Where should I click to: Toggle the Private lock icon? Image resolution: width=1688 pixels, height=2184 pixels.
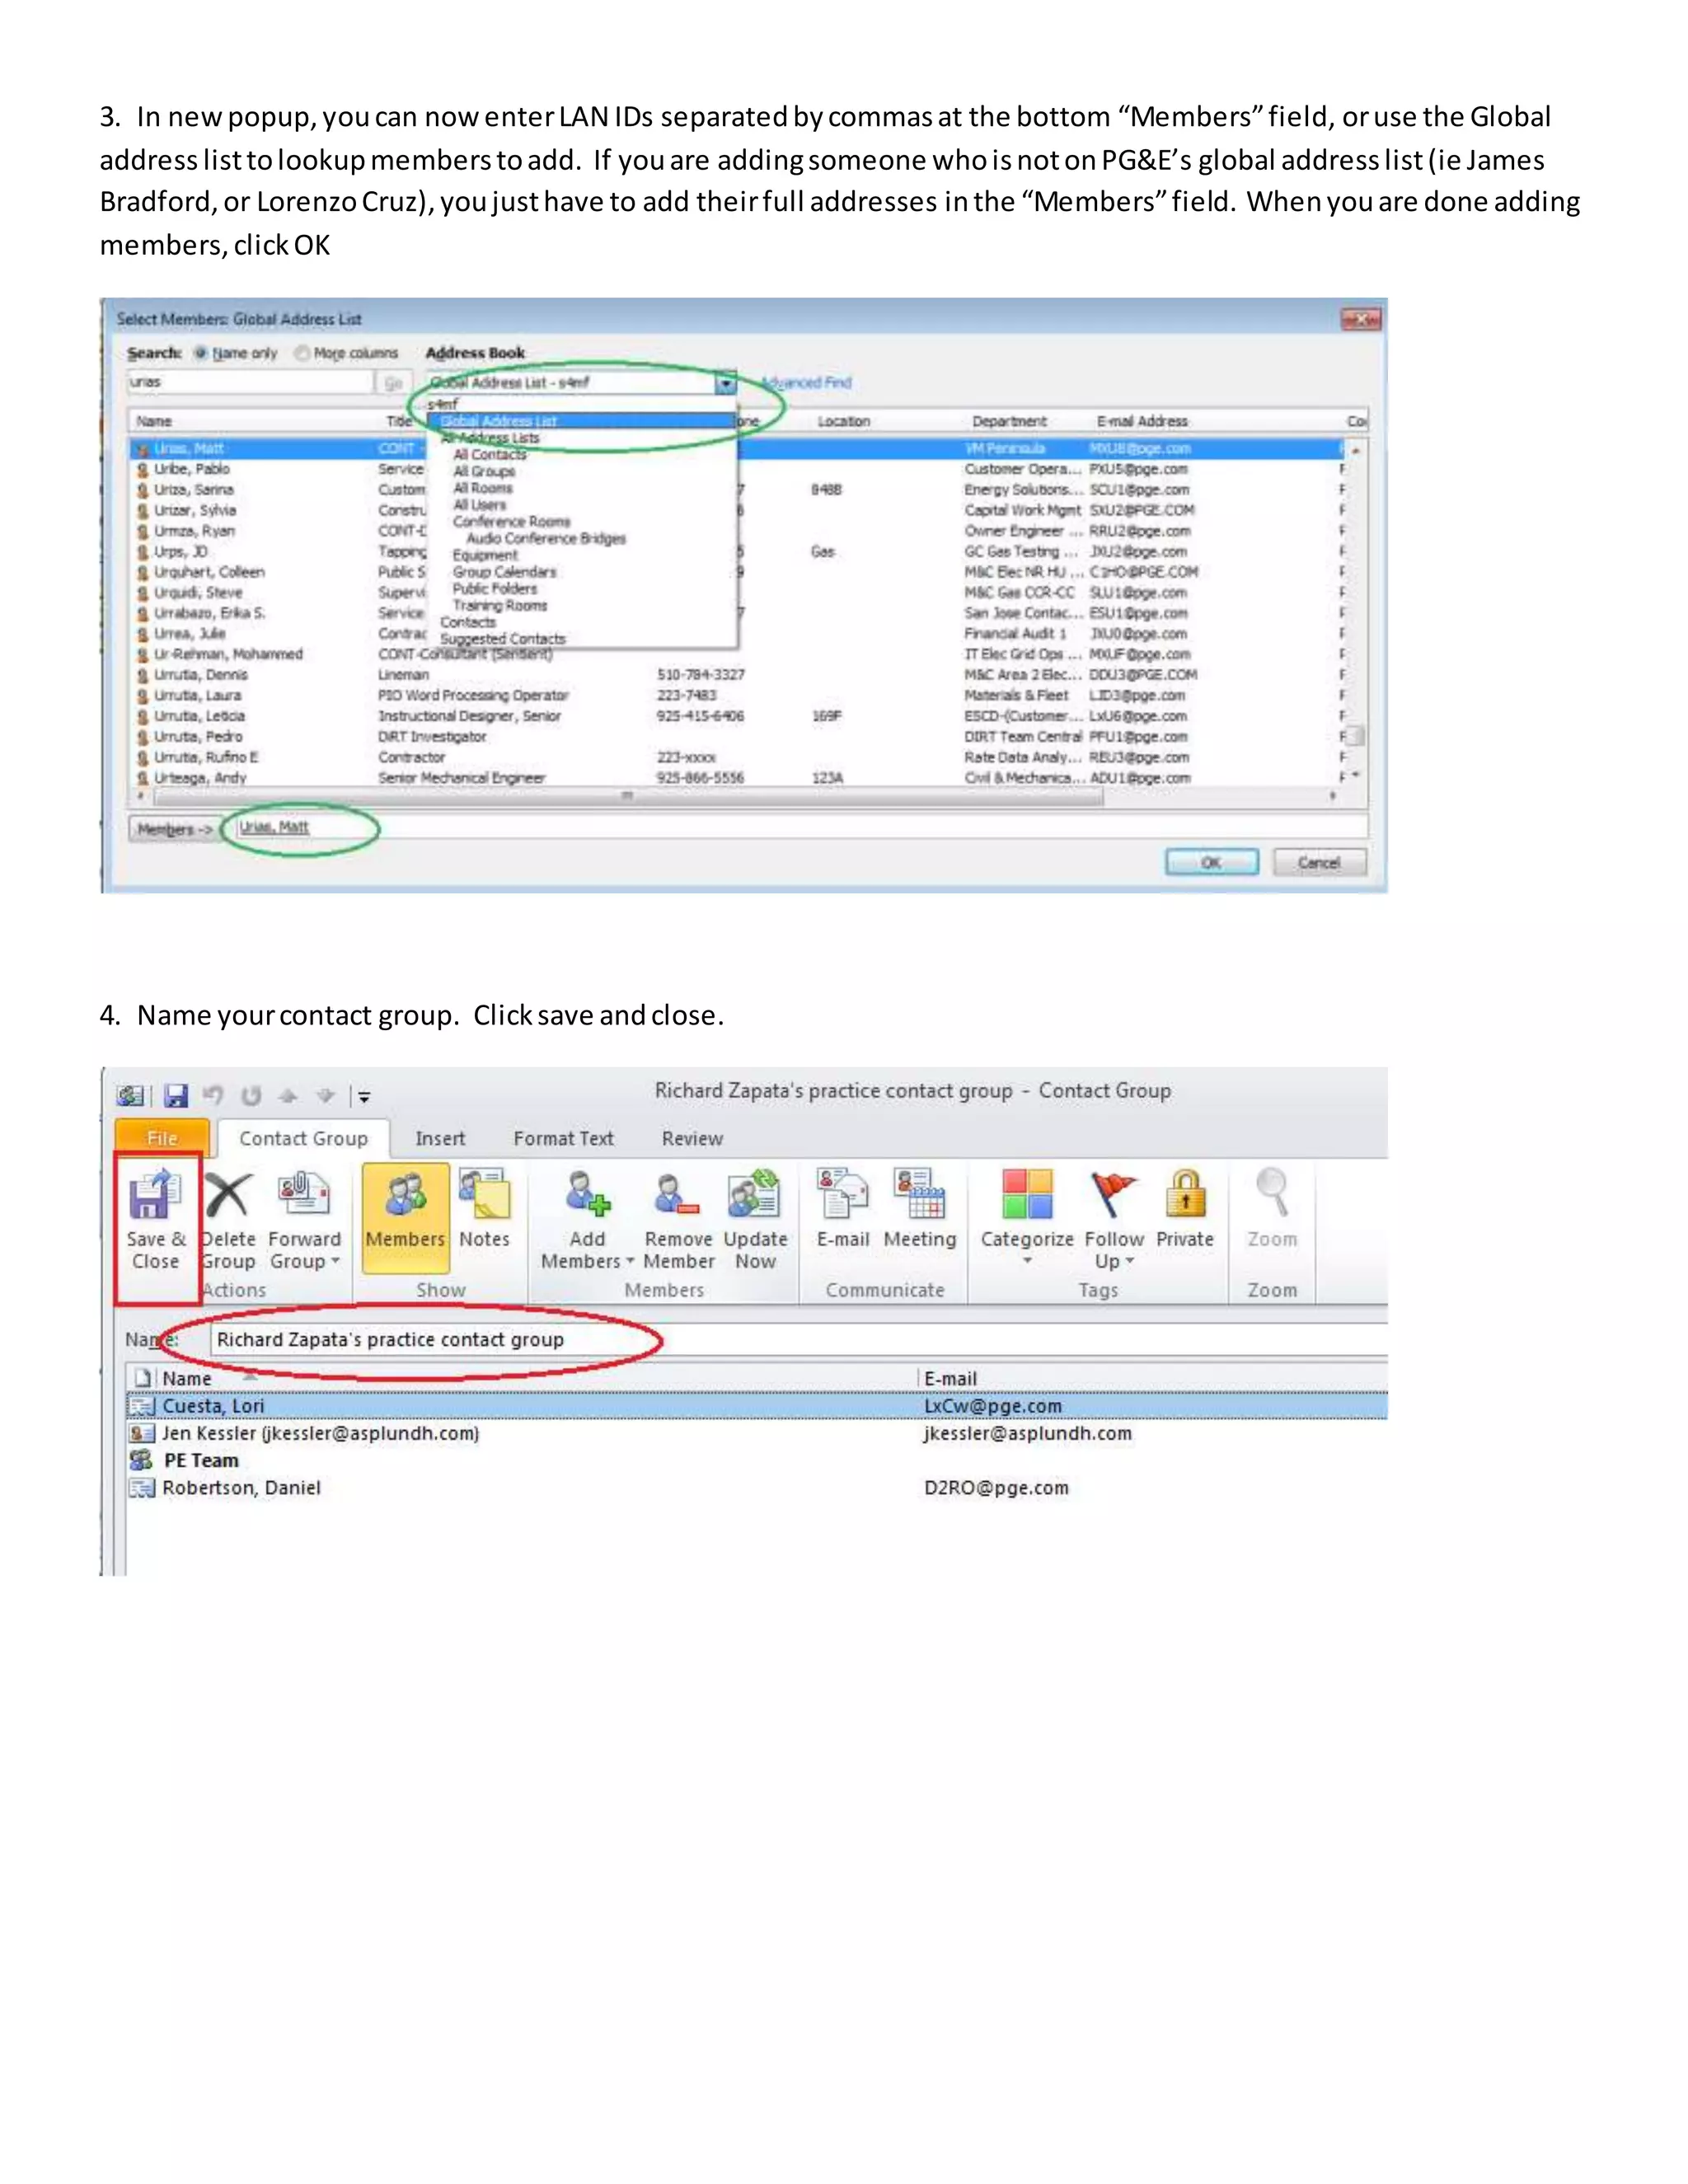[1185, 1194]
